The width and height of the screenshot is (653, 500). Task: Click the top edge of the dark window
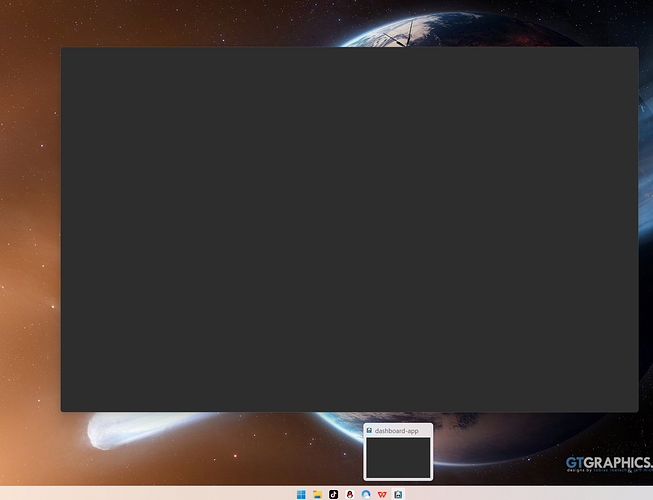[x=349, y=47]
